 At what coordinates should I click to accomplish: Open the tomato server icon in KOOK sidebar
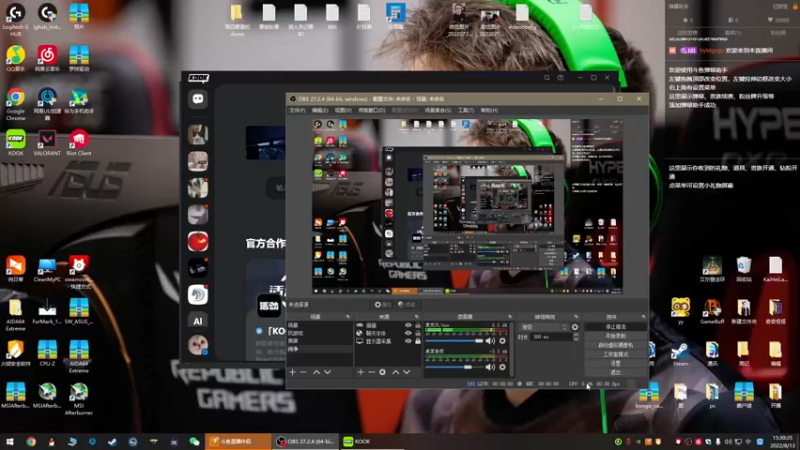click(198, 241)
